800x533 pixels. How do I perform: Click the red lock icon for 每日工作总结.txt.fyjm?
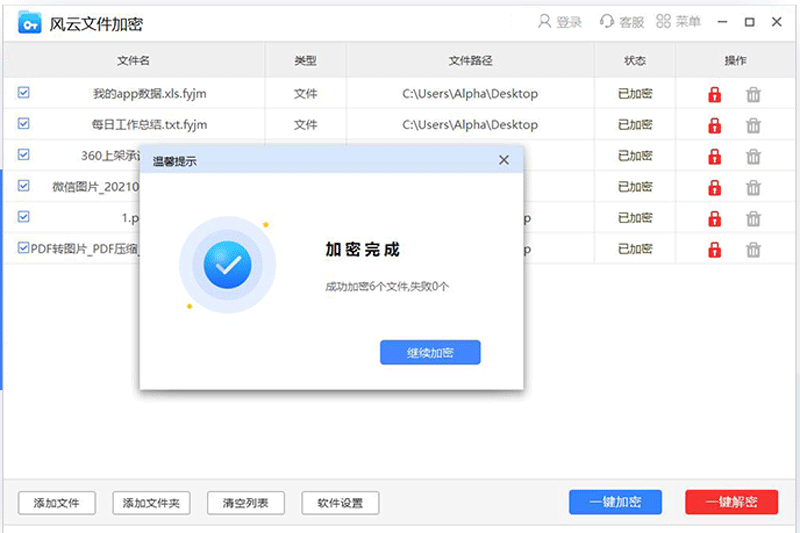coord(714,126)
